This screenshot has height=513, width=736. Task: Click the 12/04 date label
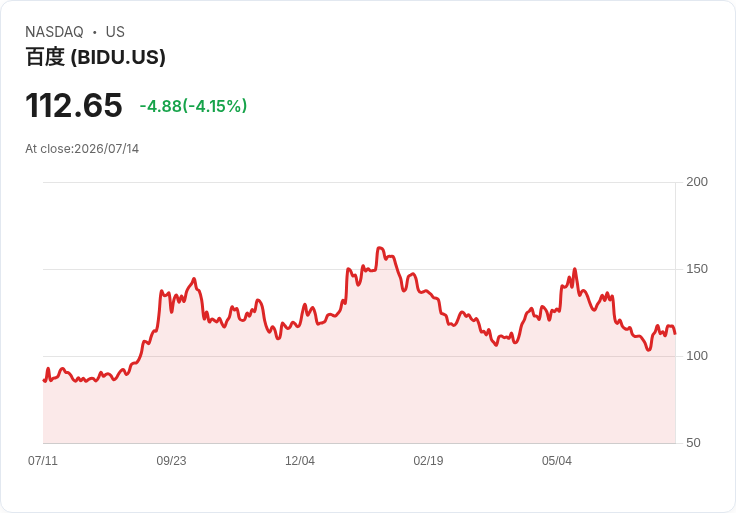pos(299,460)
